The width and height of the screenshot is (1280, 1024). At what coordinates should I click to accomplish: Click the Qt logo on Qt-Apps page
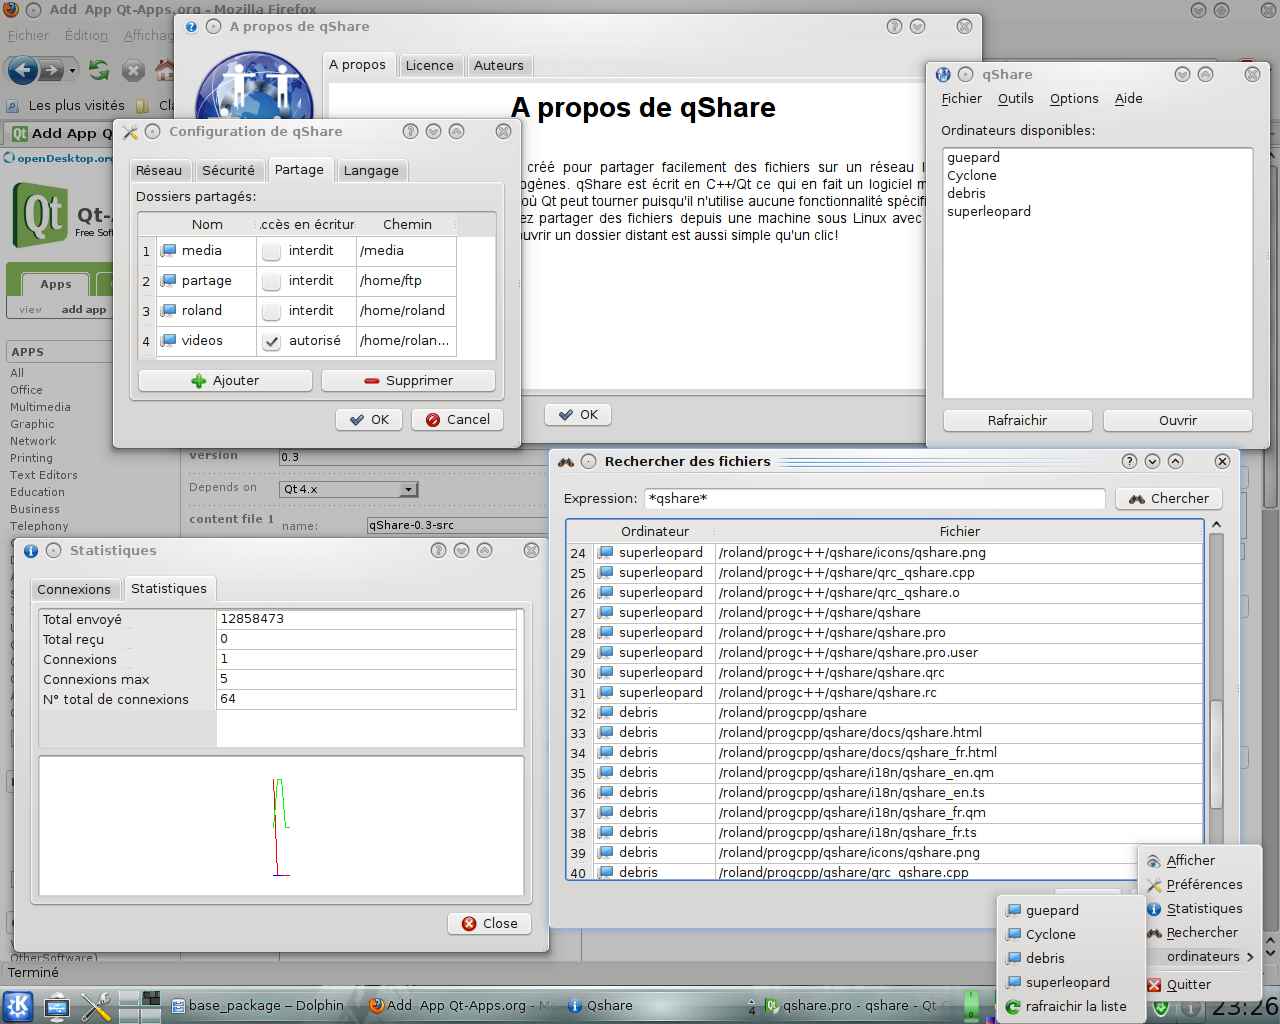40,214
